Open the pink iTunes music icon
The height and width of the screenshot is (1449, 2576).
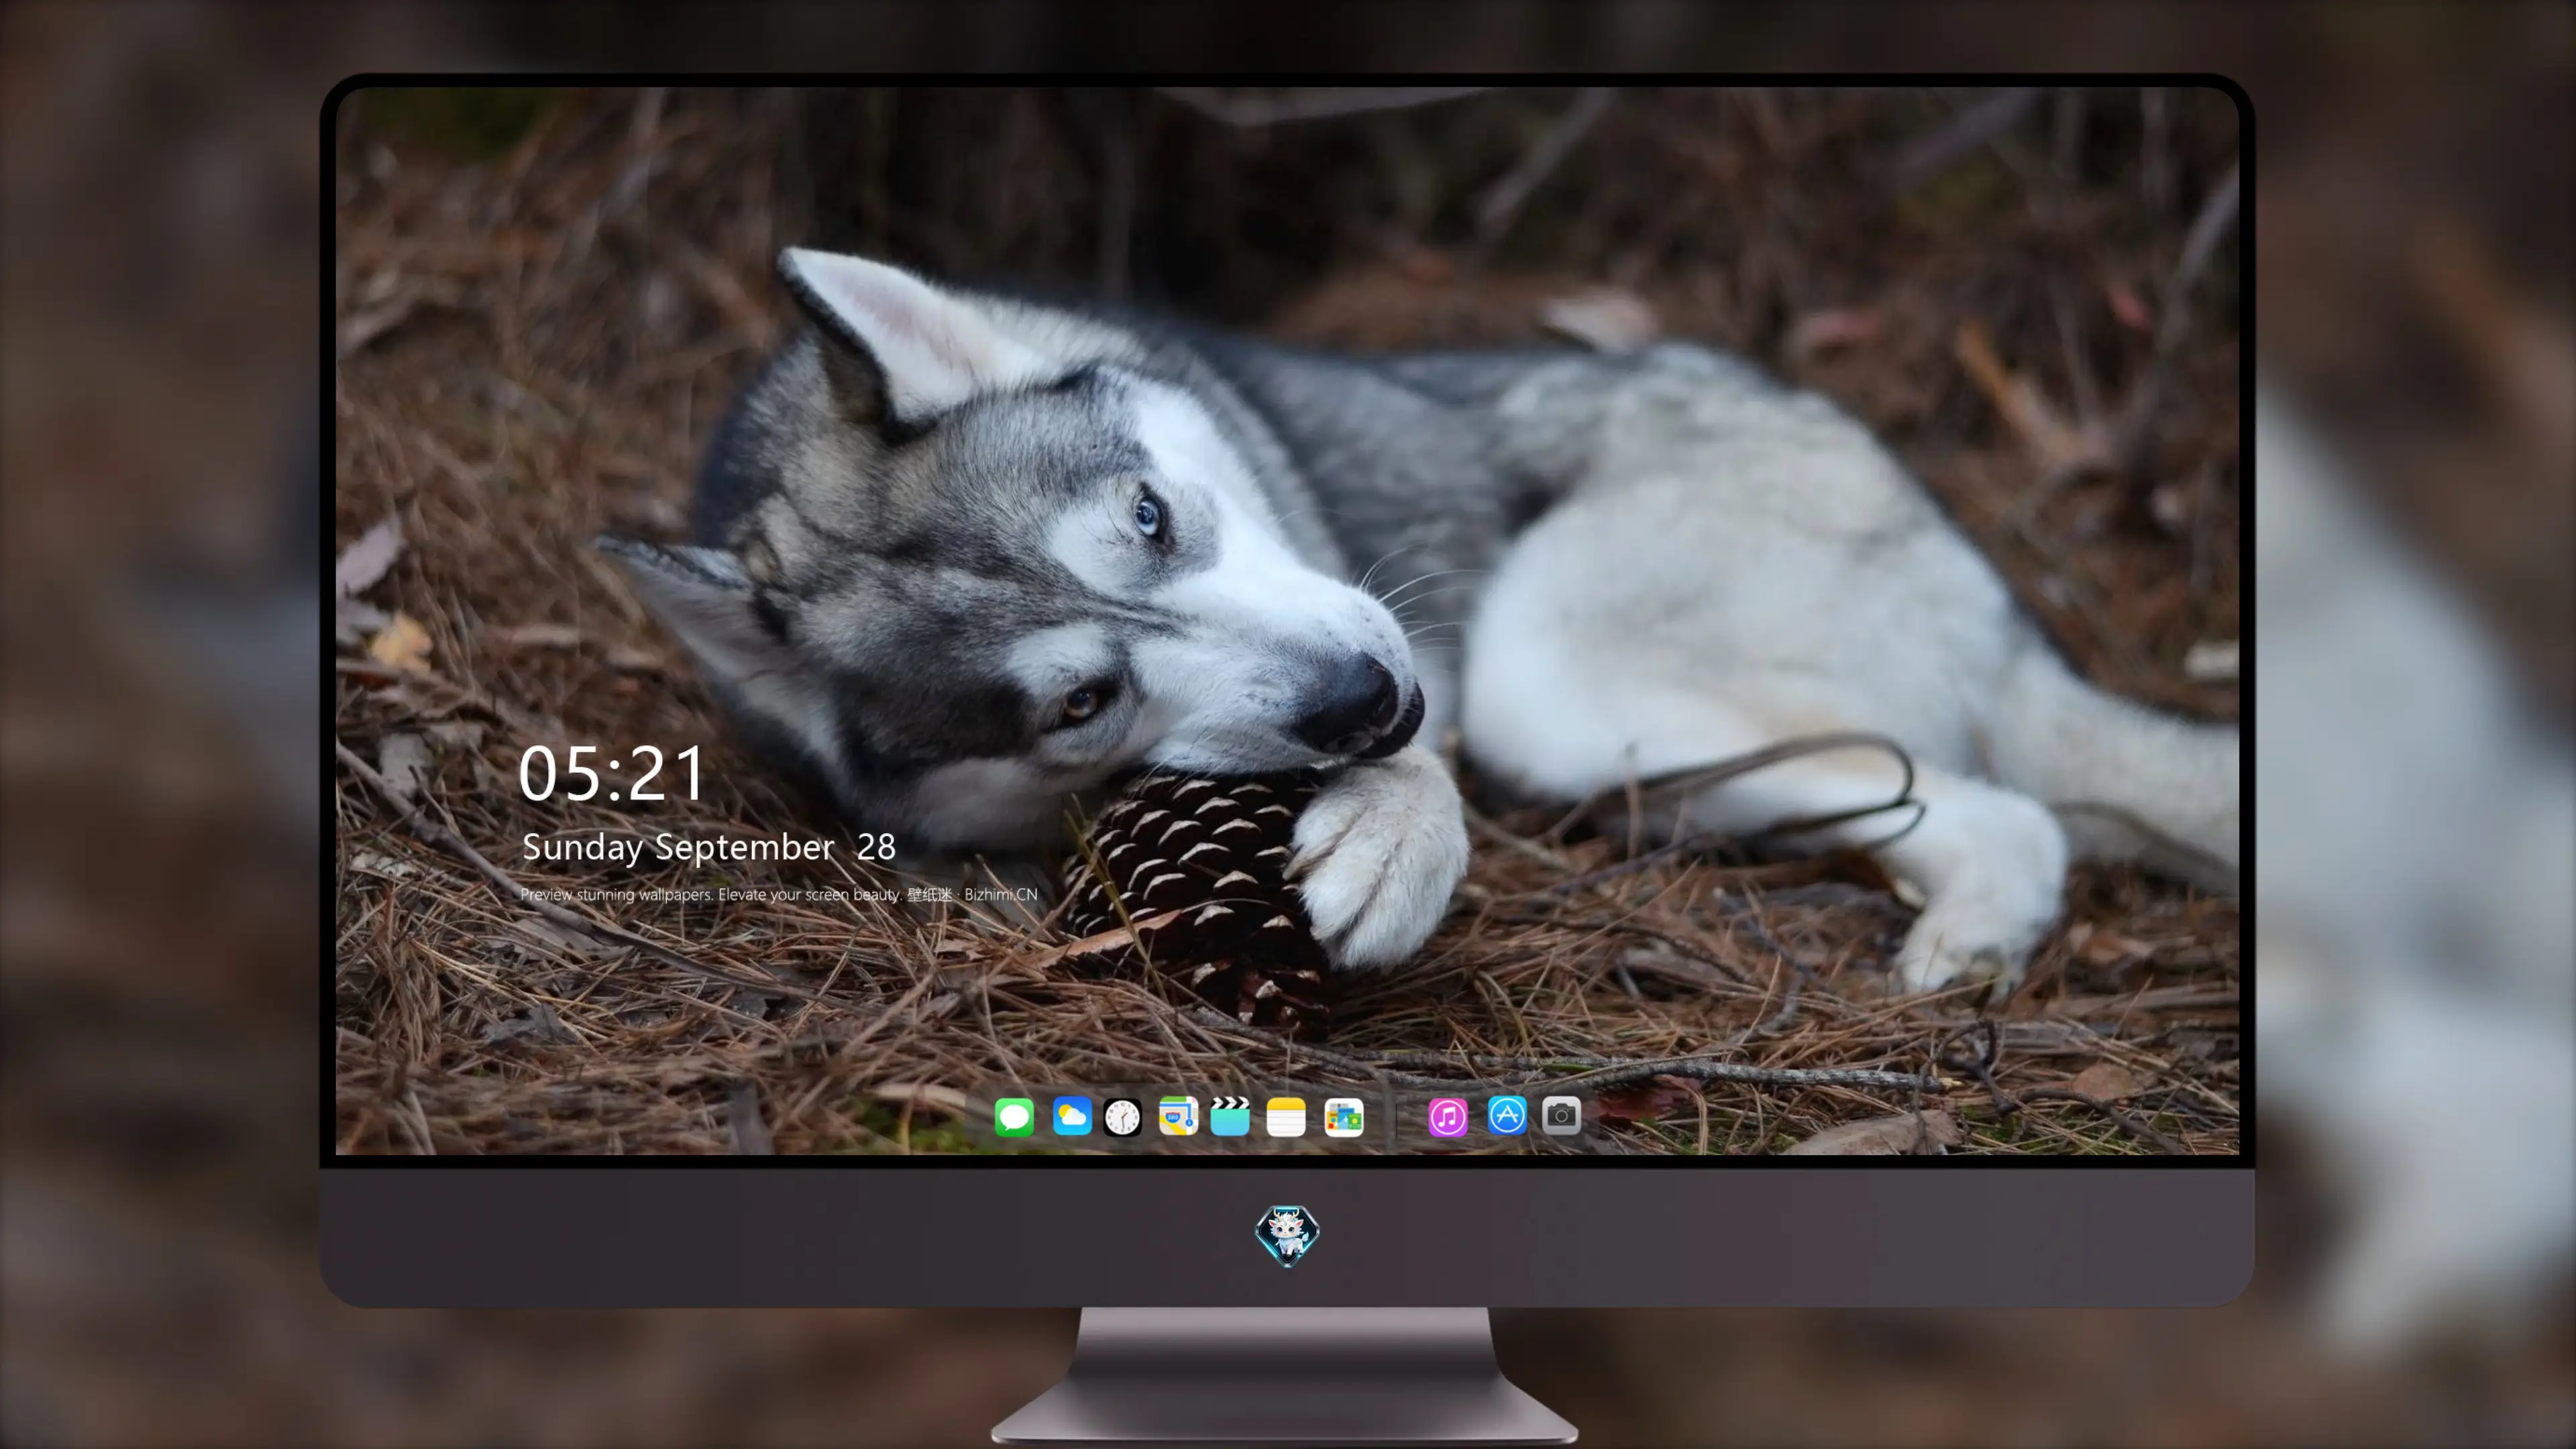tap(1448, 1117)
